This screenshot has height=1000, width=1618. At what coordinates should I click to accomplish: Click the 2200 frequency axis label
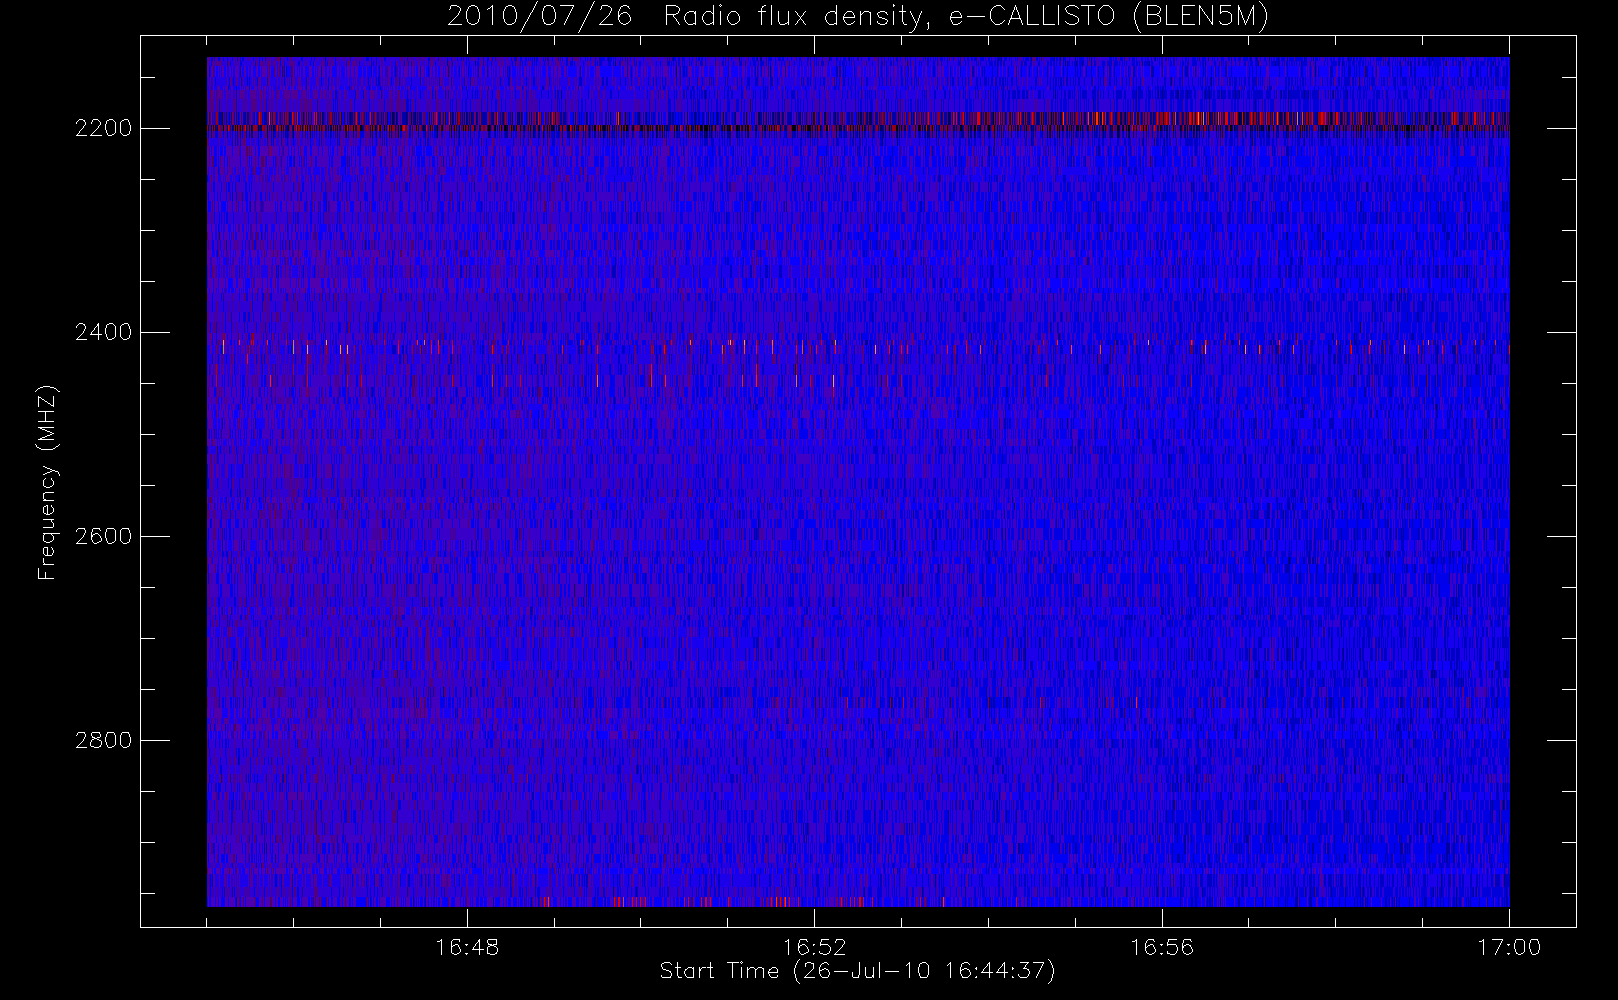coord(104,129)
